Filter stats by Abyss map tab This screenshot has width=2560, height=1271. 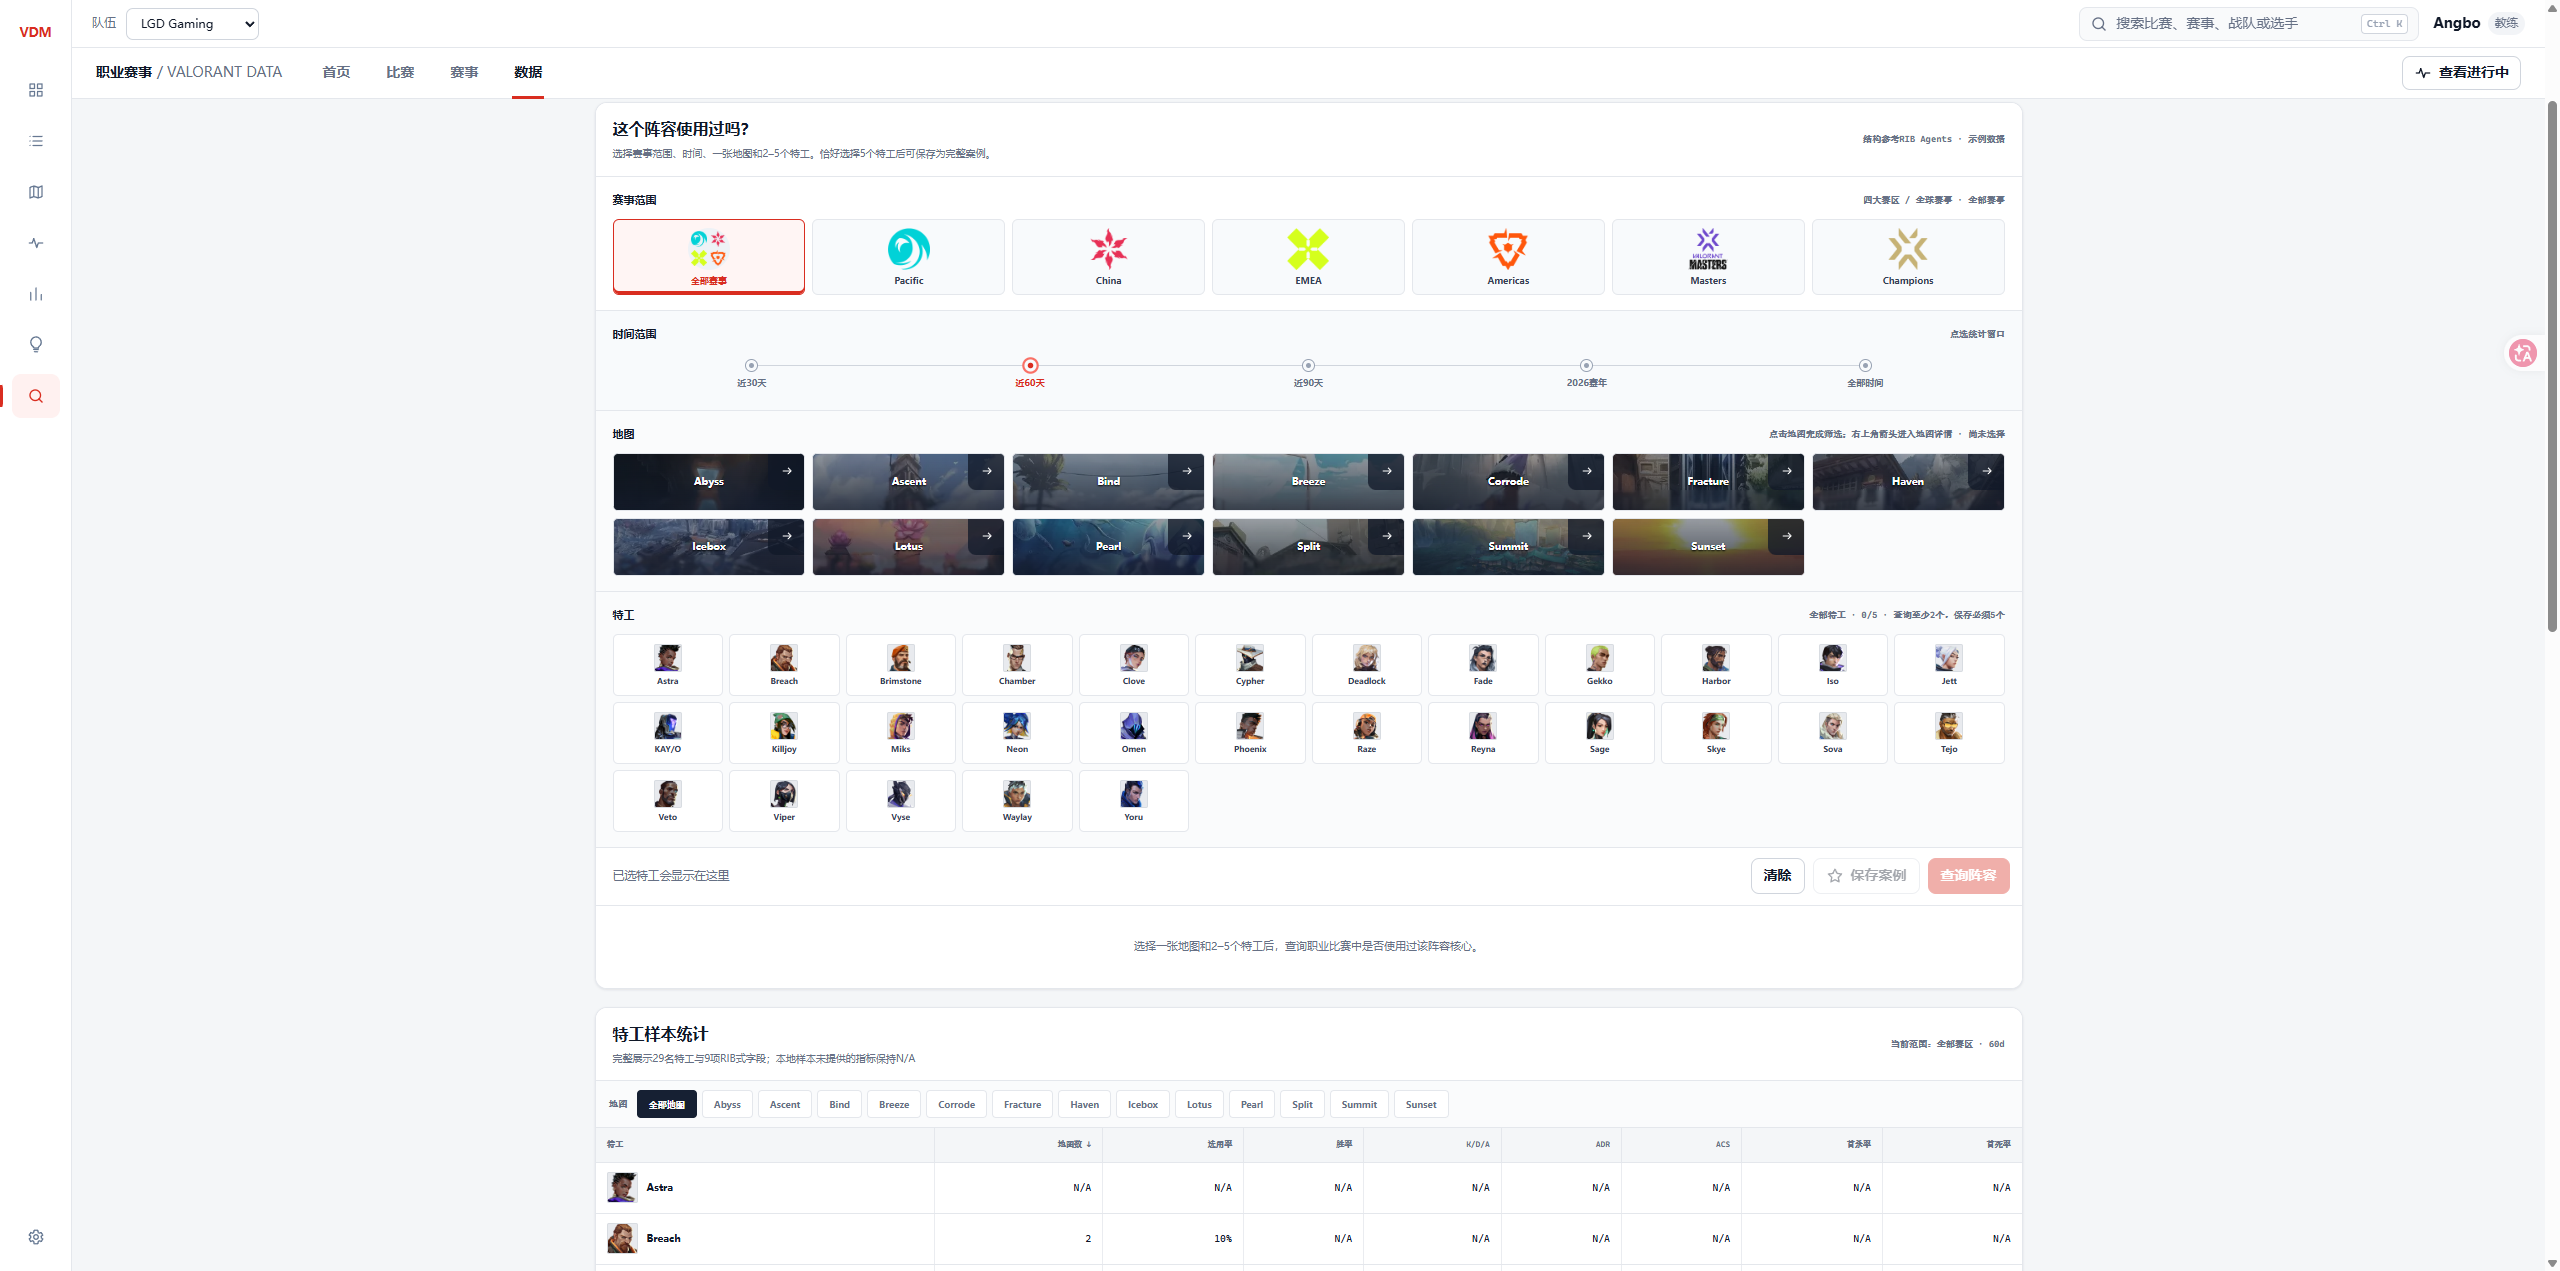pyautogui.click(x=727, y=1105)
